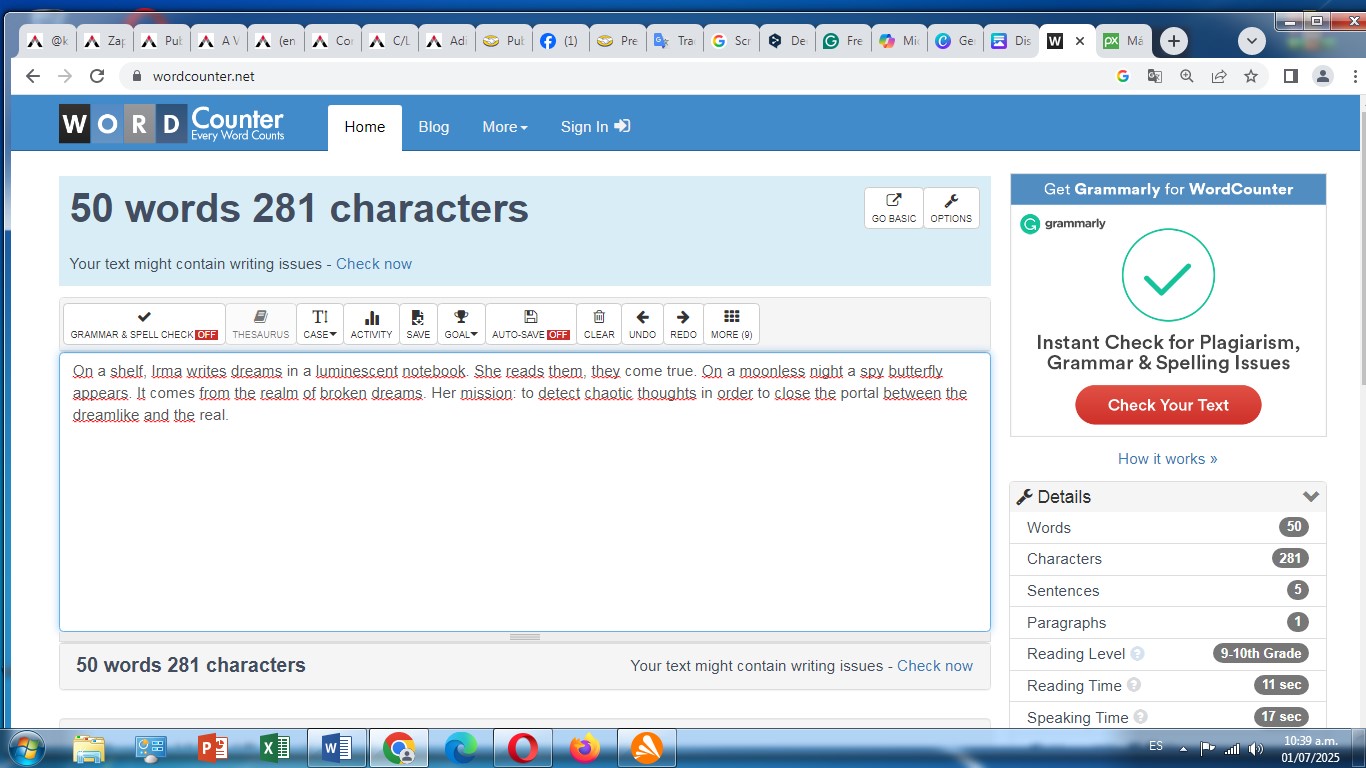Viewport: 1366px width, 768px height.
Task: Open the More (9) grid menu
Action: point(731,324)
